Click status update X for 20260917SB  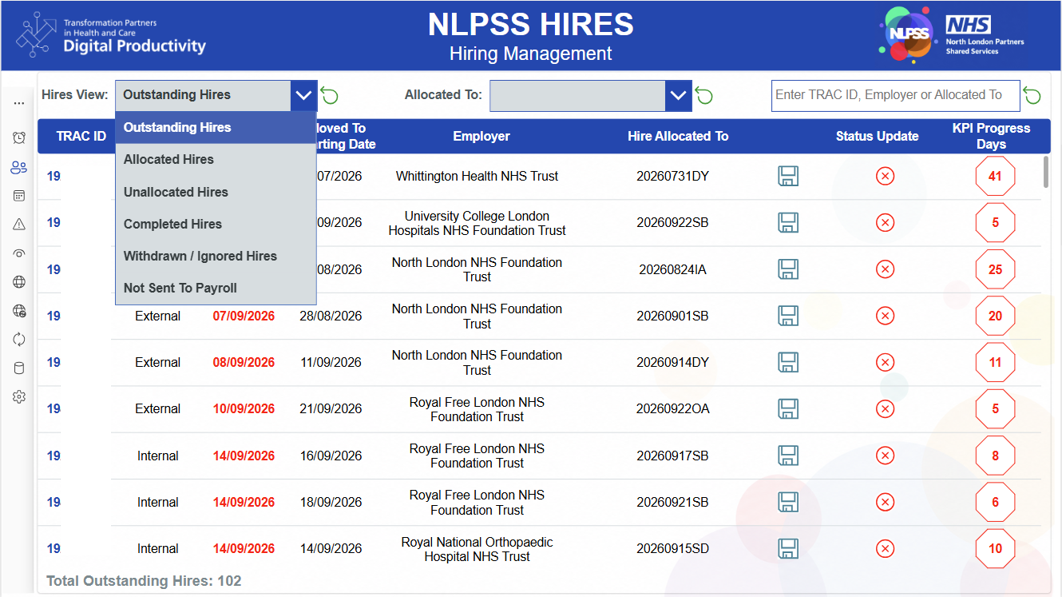coord(885,456)
